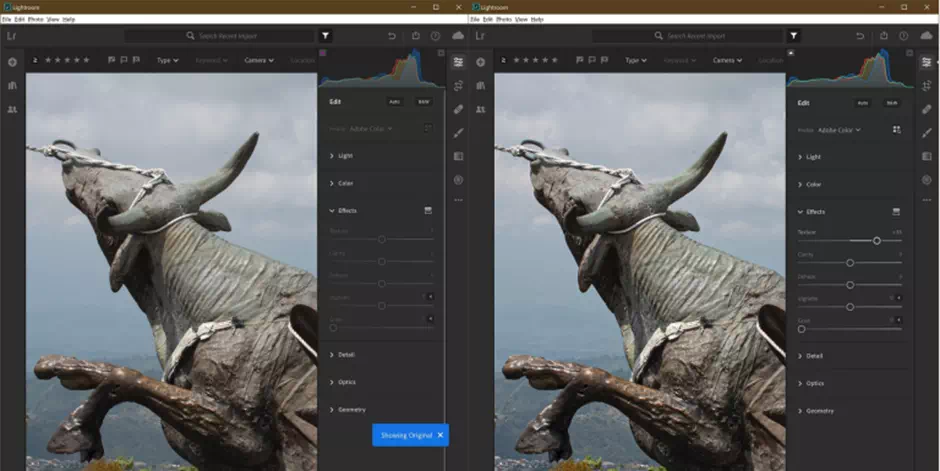The image size is (940, 471).
Task: Open the three-dot more menu in right window
Action: (x=927, y=200)
